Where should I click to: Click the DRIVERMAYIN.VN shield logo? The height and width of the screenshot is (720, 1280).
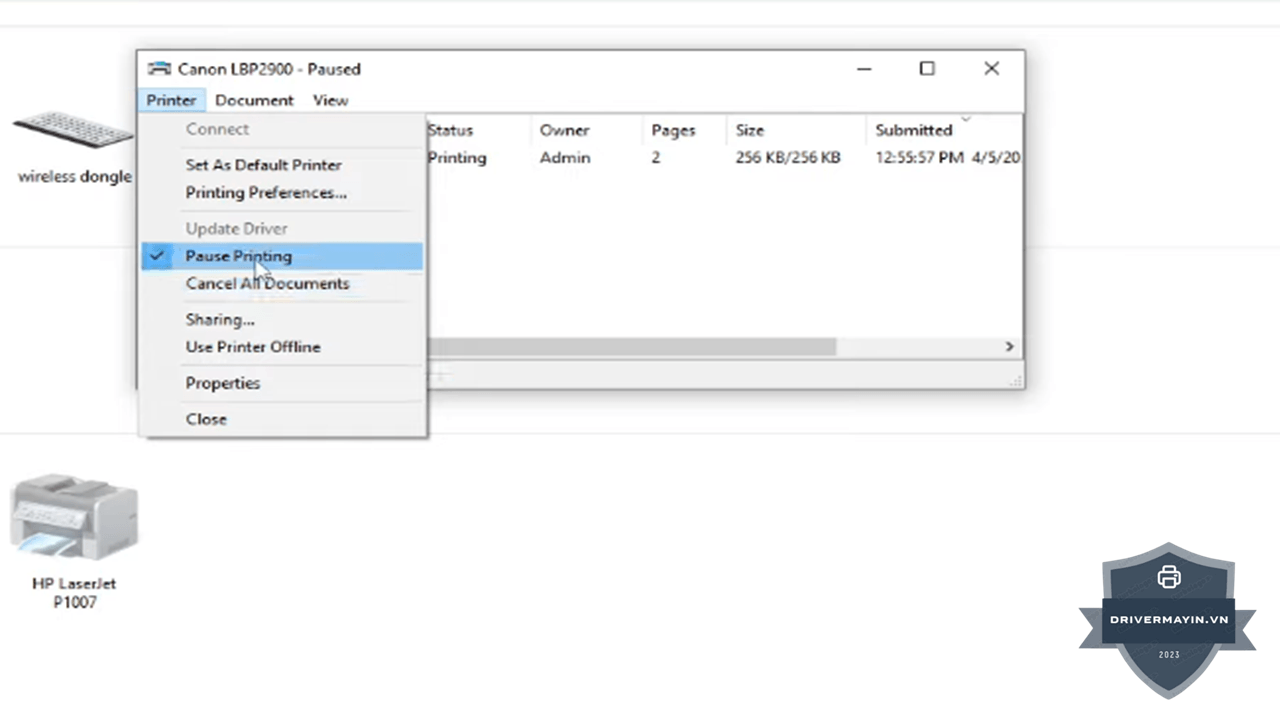(1168, 621)
